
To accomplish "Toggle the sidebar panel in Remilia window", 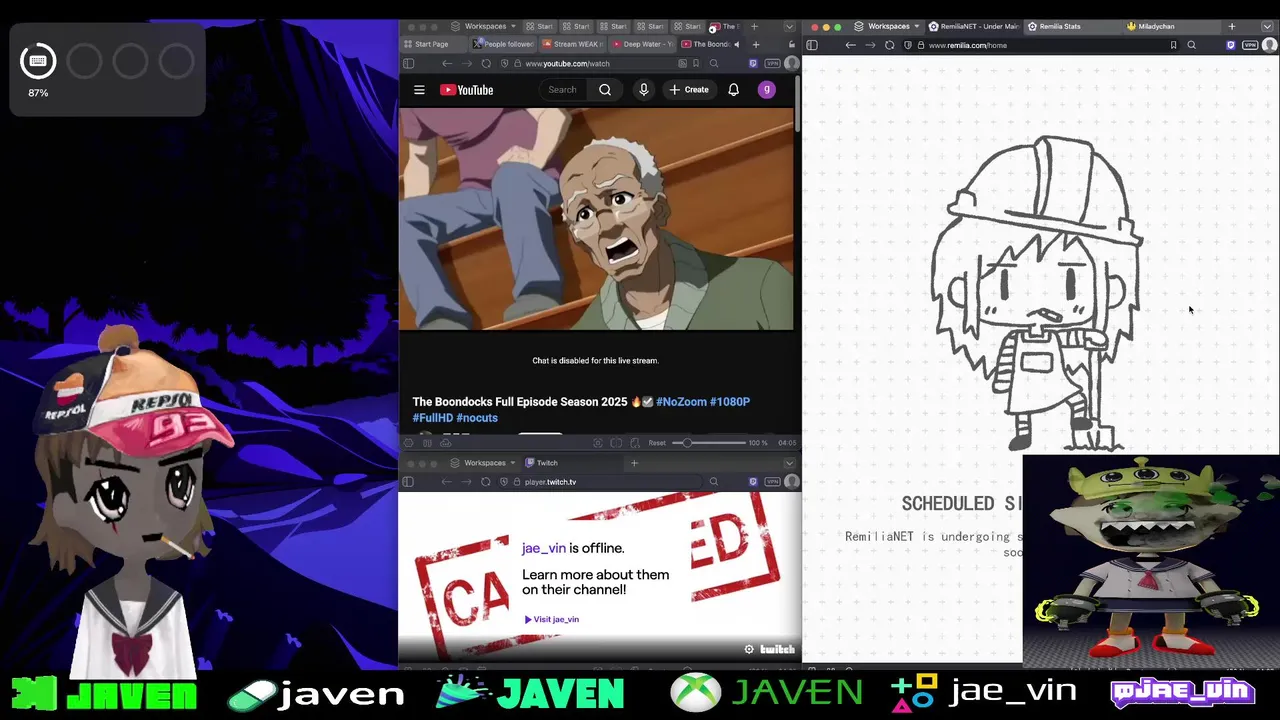I will point(812,45).
